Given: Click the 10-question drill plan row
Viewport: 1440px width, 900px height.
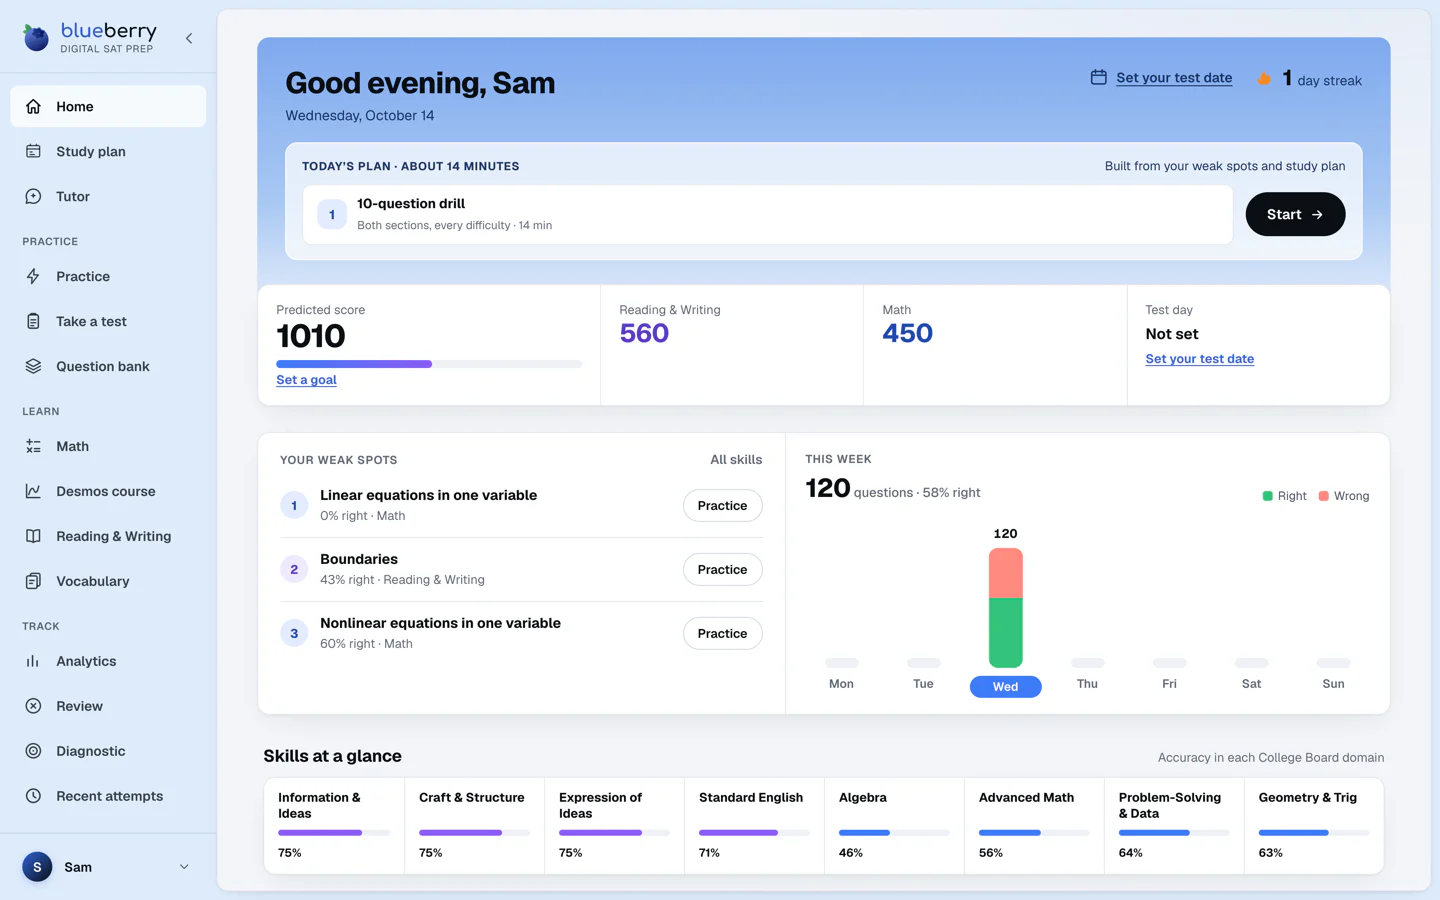Looking at the screenshot, I should [767, 214].
